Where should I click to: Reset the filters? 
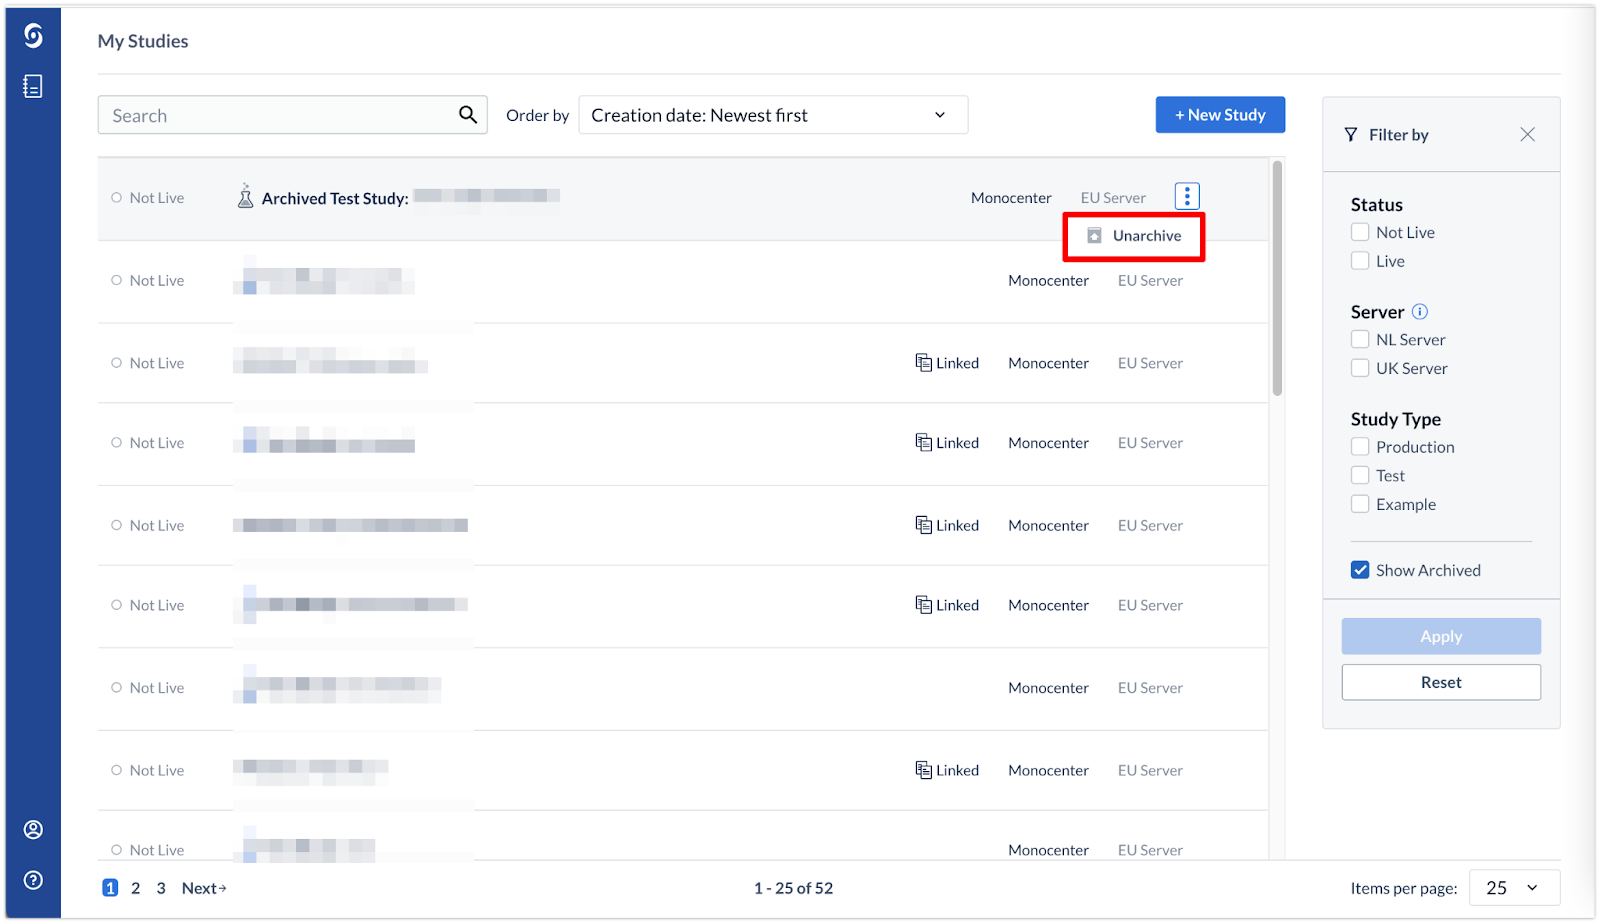(x=1441, y=682)
